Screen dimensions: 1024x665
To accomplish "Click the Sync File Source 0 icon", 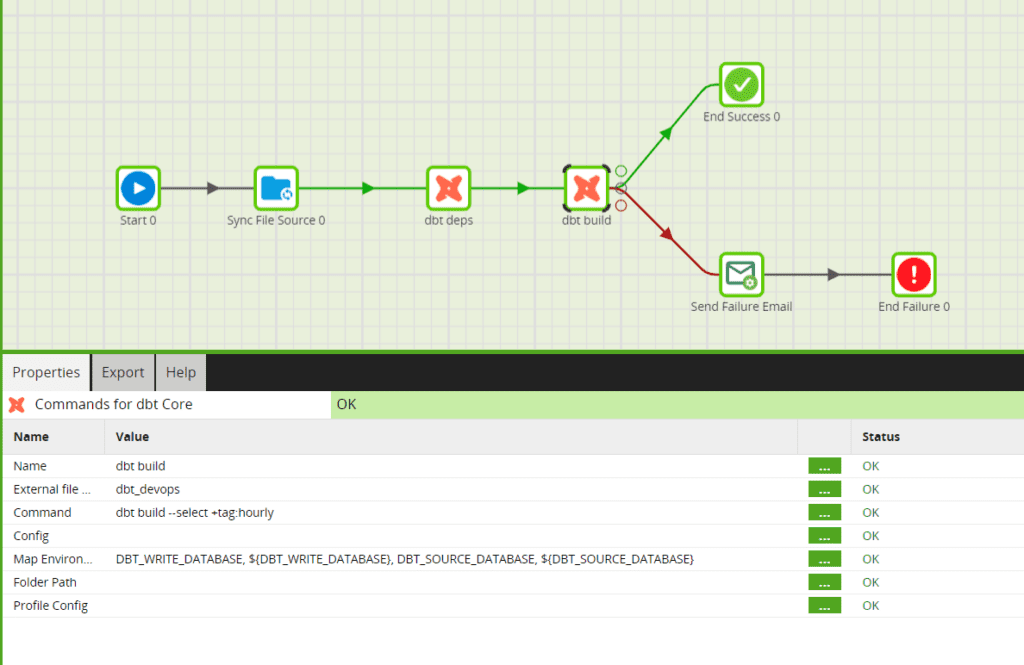I will coord(276,188).
